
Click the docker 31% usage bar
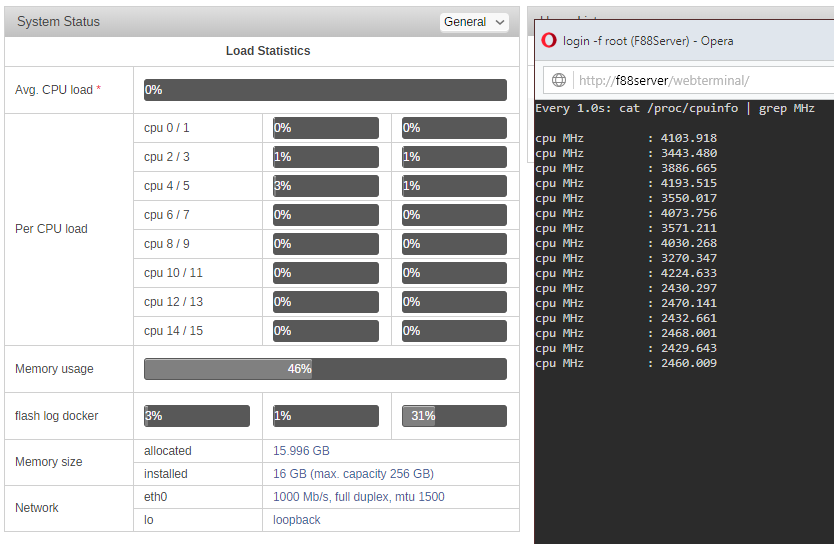[x=454, y=416]
